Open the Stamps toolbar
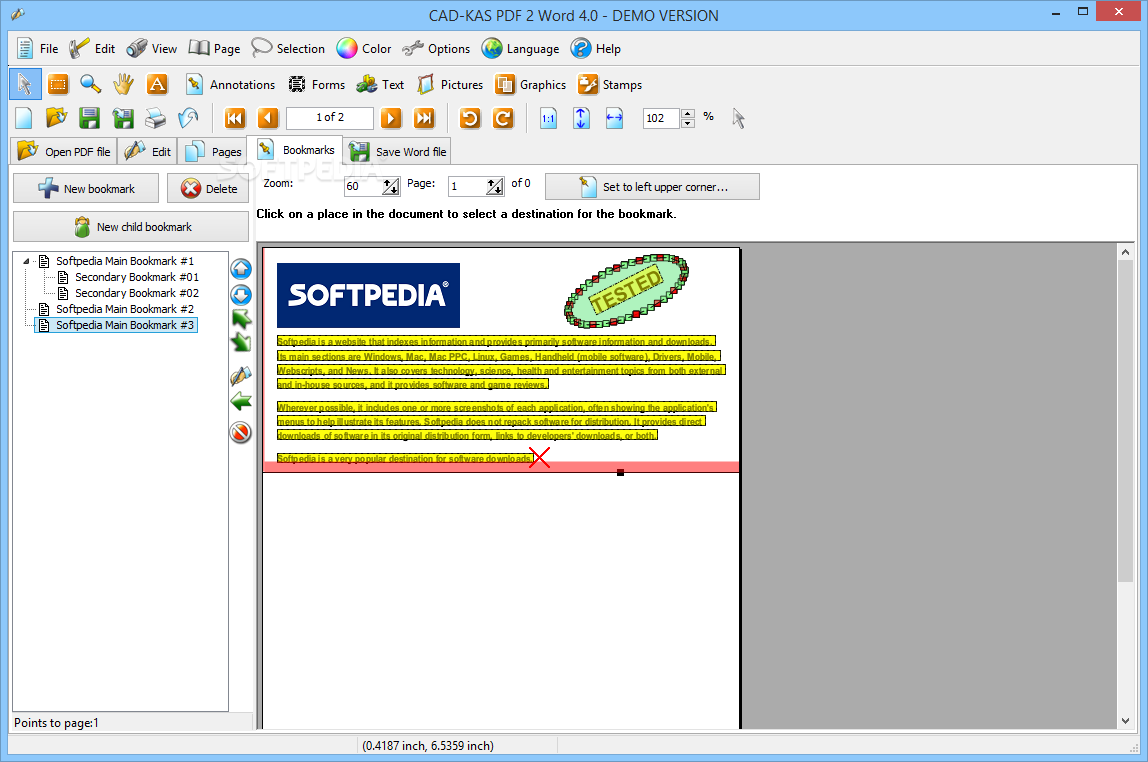This screenshot has height=762, width=1148. [x=610, y=85]
